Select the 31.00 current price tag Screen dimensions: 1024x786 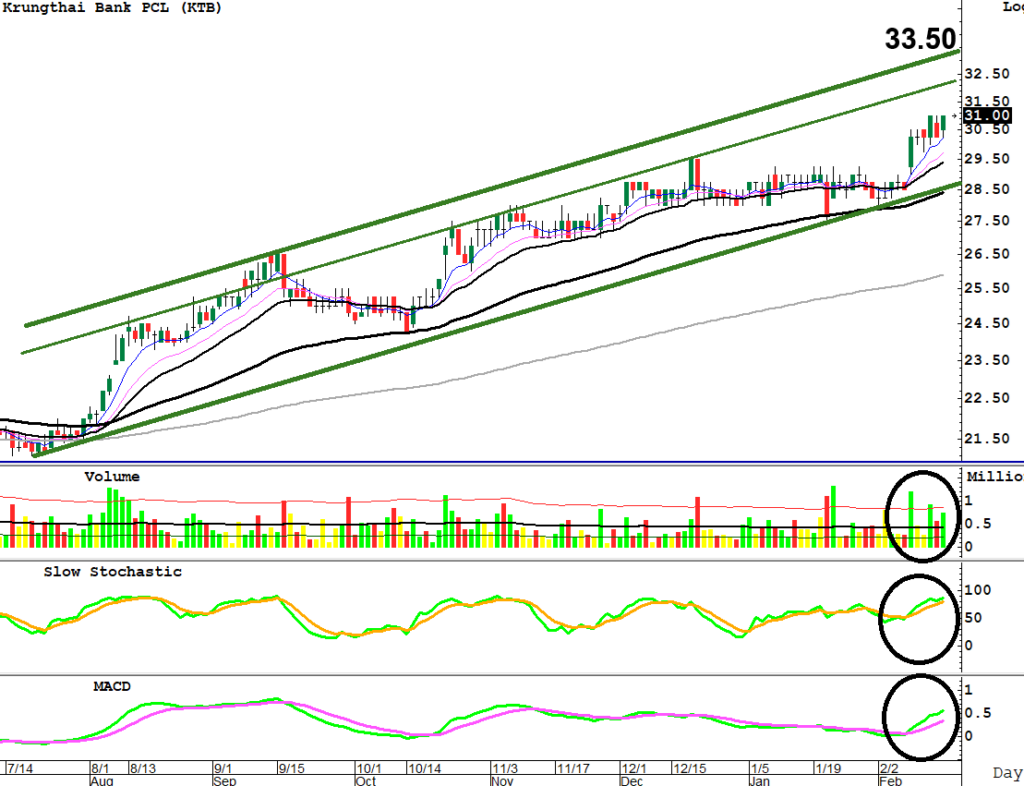click(985, 116)
